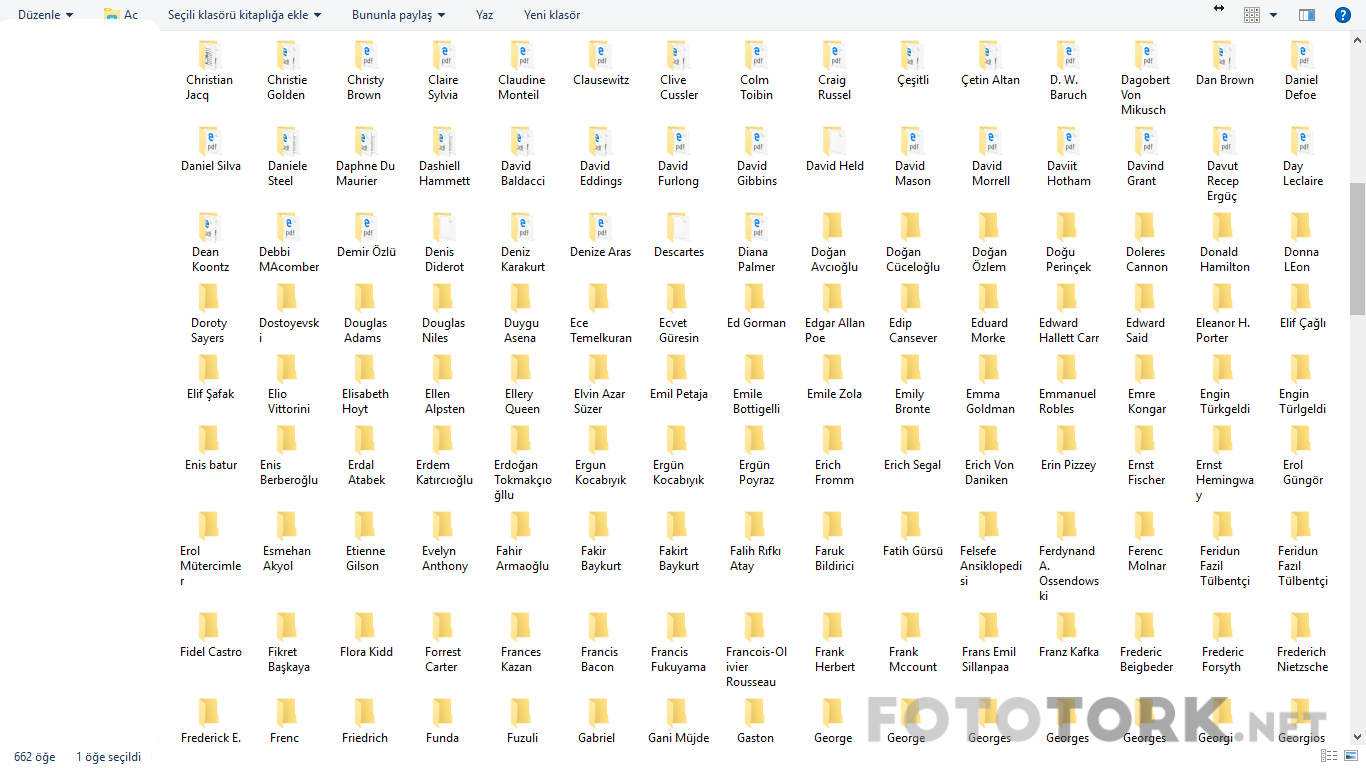Select the Edgar Allan Poe folder
Viewport: 1366px width, 768px height.
pyautogui.click(x=833, y=315)
